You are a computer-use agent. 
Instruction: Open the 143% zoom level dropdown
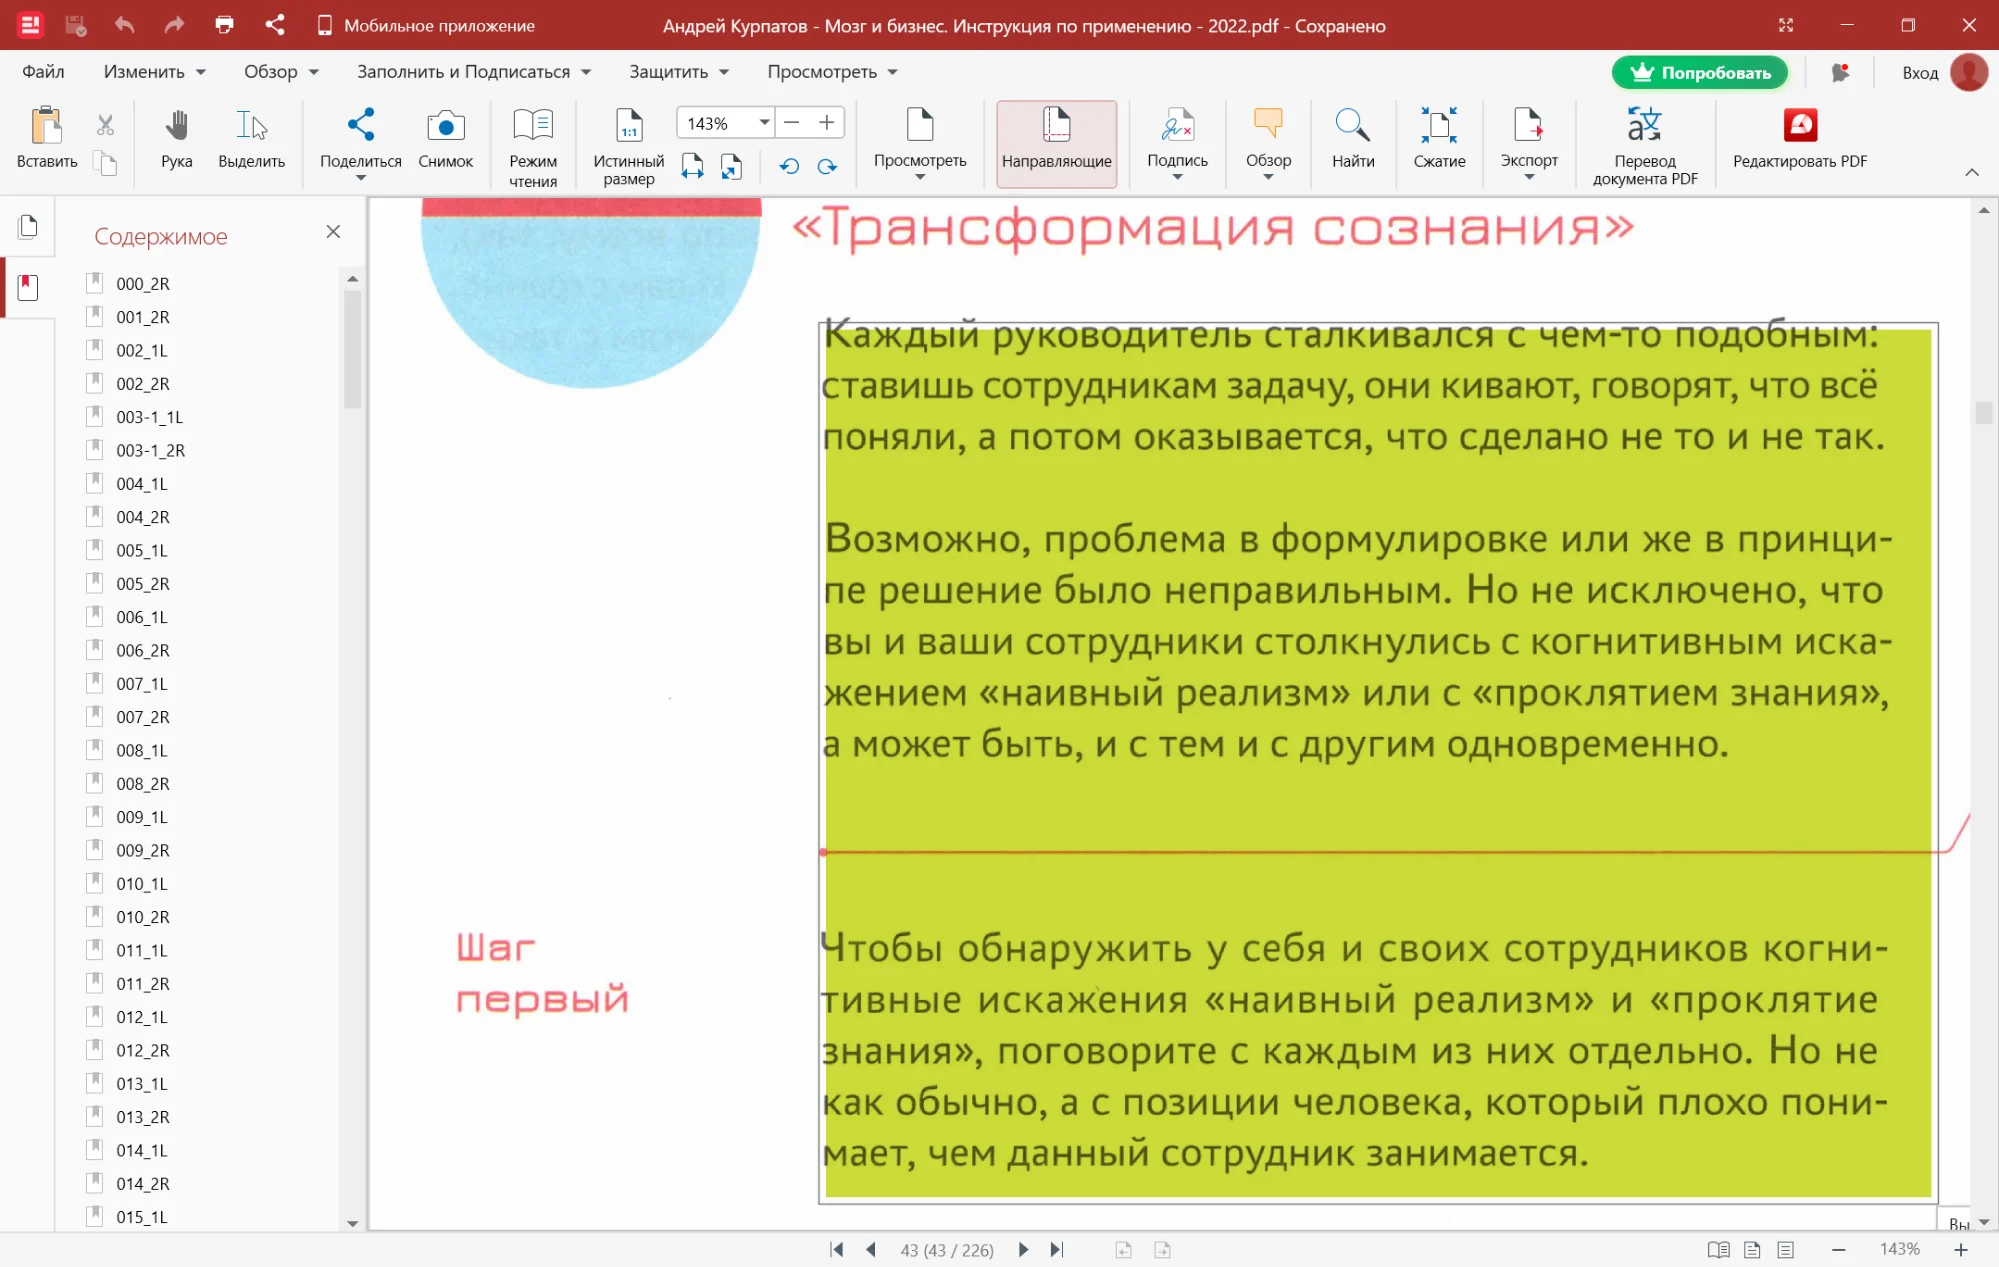pyautogui.click(x=764, y=122)
